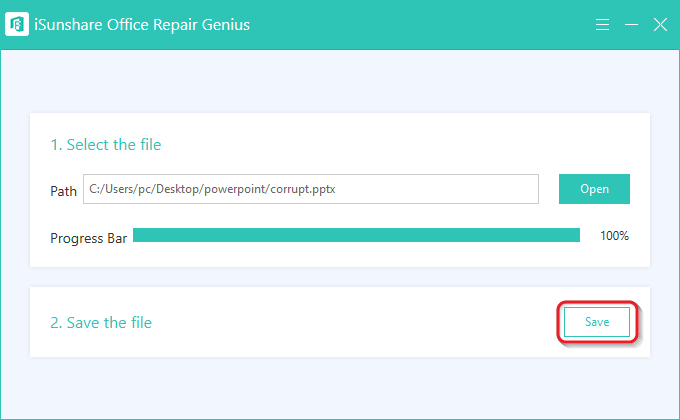Close the Office Repair Genius window
The image size is (680, 420).
click(x=660, y=24)
